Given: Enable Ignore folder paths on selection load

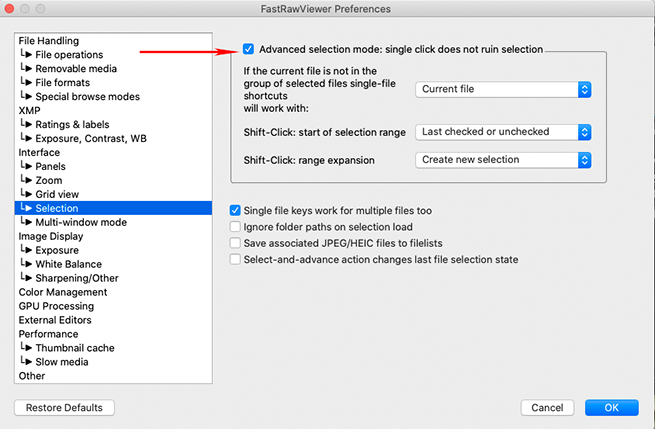Looking at the screenshot, I should (236, 227).
